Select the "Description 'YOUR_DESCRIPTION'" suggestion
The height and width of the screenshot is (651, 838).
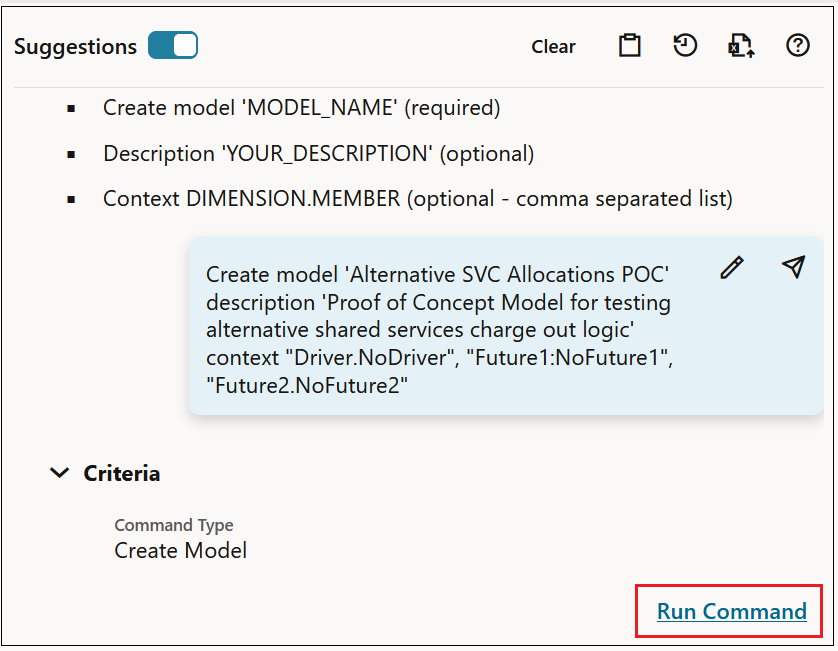click(318, 154)
